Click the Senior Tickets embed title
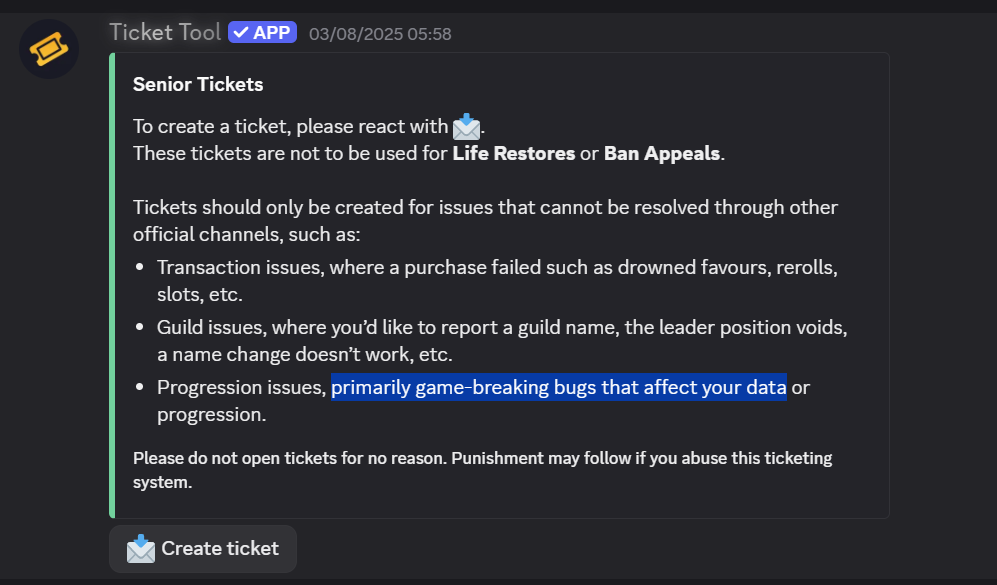This screenshot has height=585, width=997. pos(198,85)
